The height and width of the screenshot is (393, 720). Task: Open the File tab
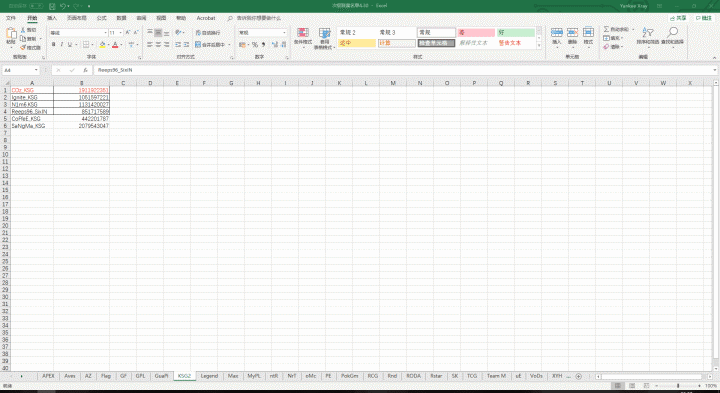[11, 18]
